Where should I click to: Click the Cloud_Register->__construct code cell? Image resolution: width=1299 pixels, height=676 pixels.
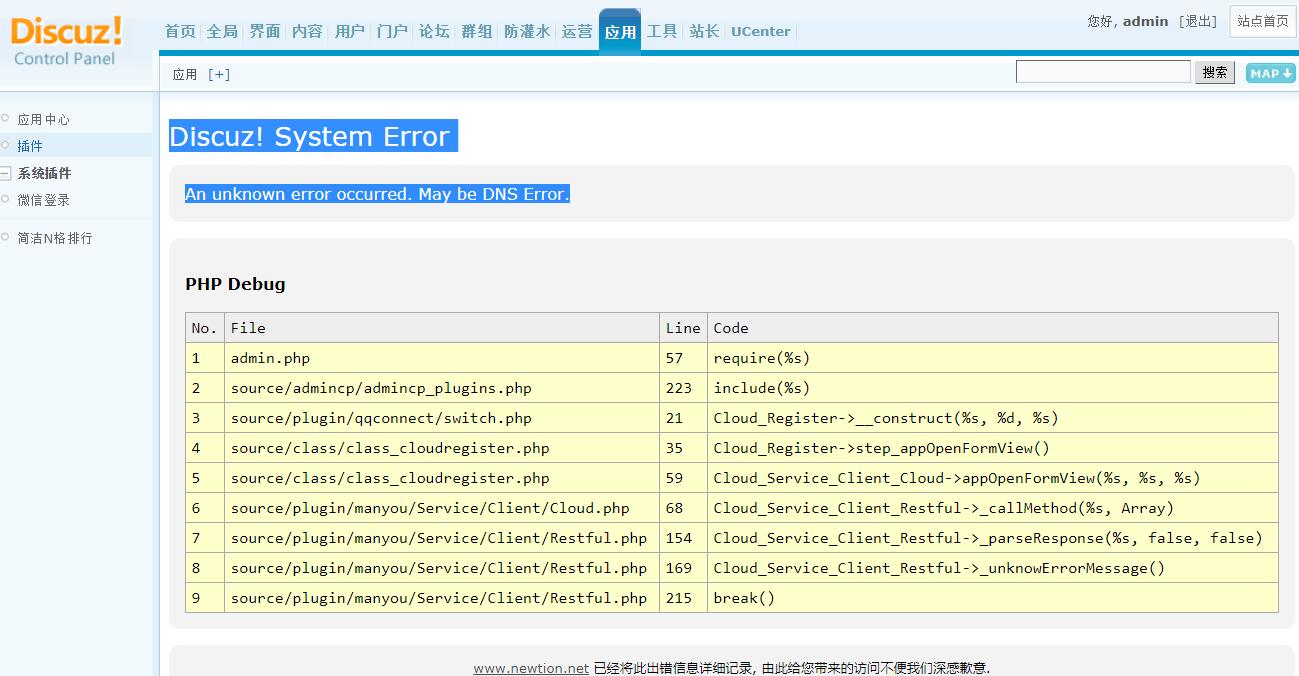(x=993, y=418)
